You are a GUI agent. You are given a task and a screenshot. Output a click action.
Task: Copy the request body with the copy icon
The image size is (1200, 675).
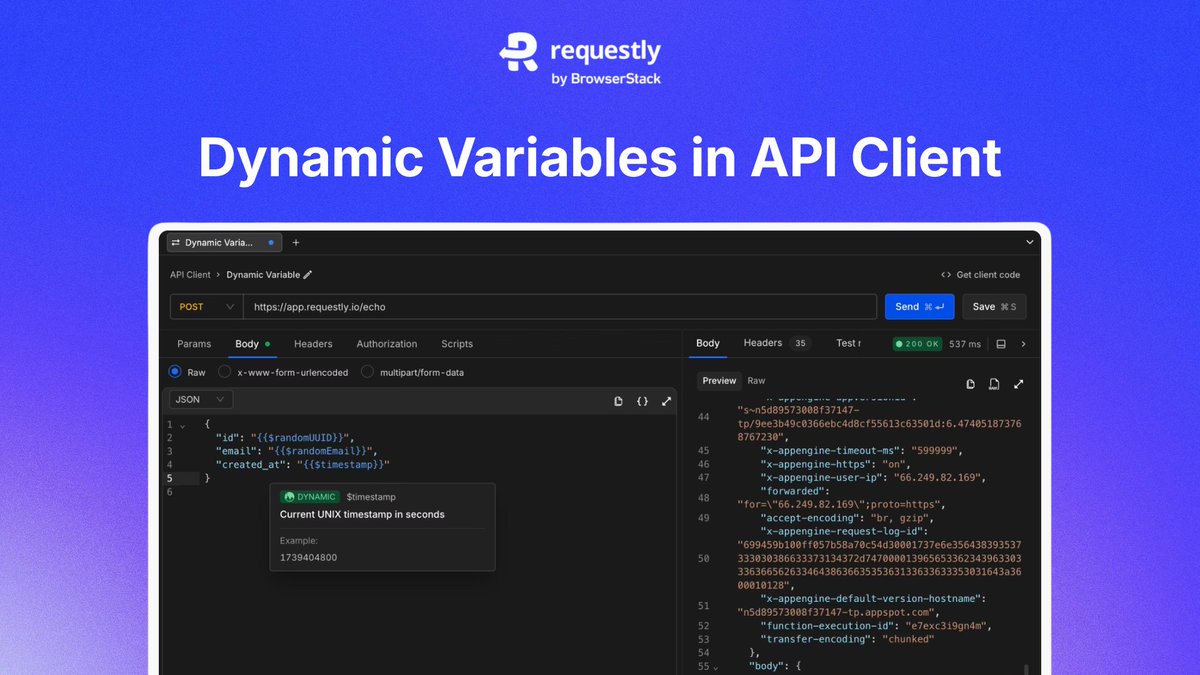[x=619, y=401]
